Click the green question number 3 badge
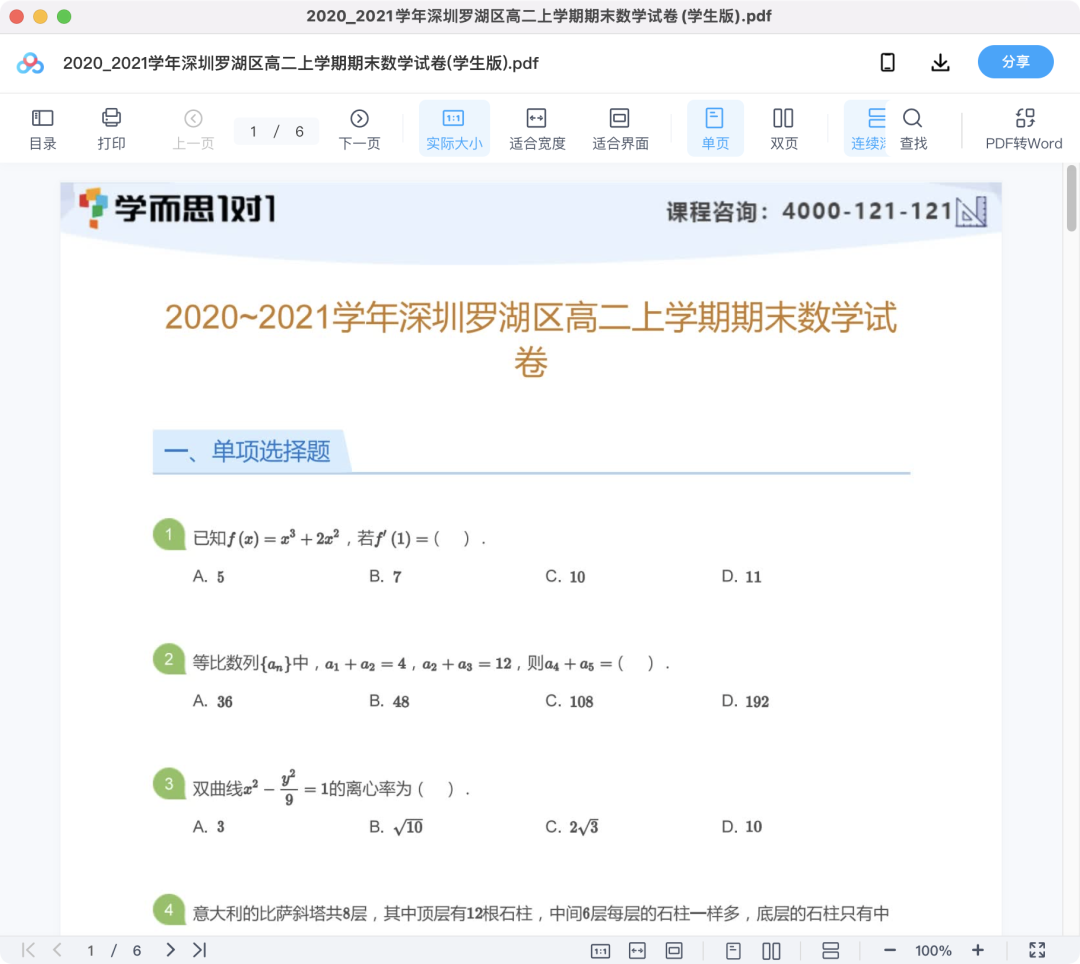This screenshot has width=1080, height=964. [x=169, y=784]
